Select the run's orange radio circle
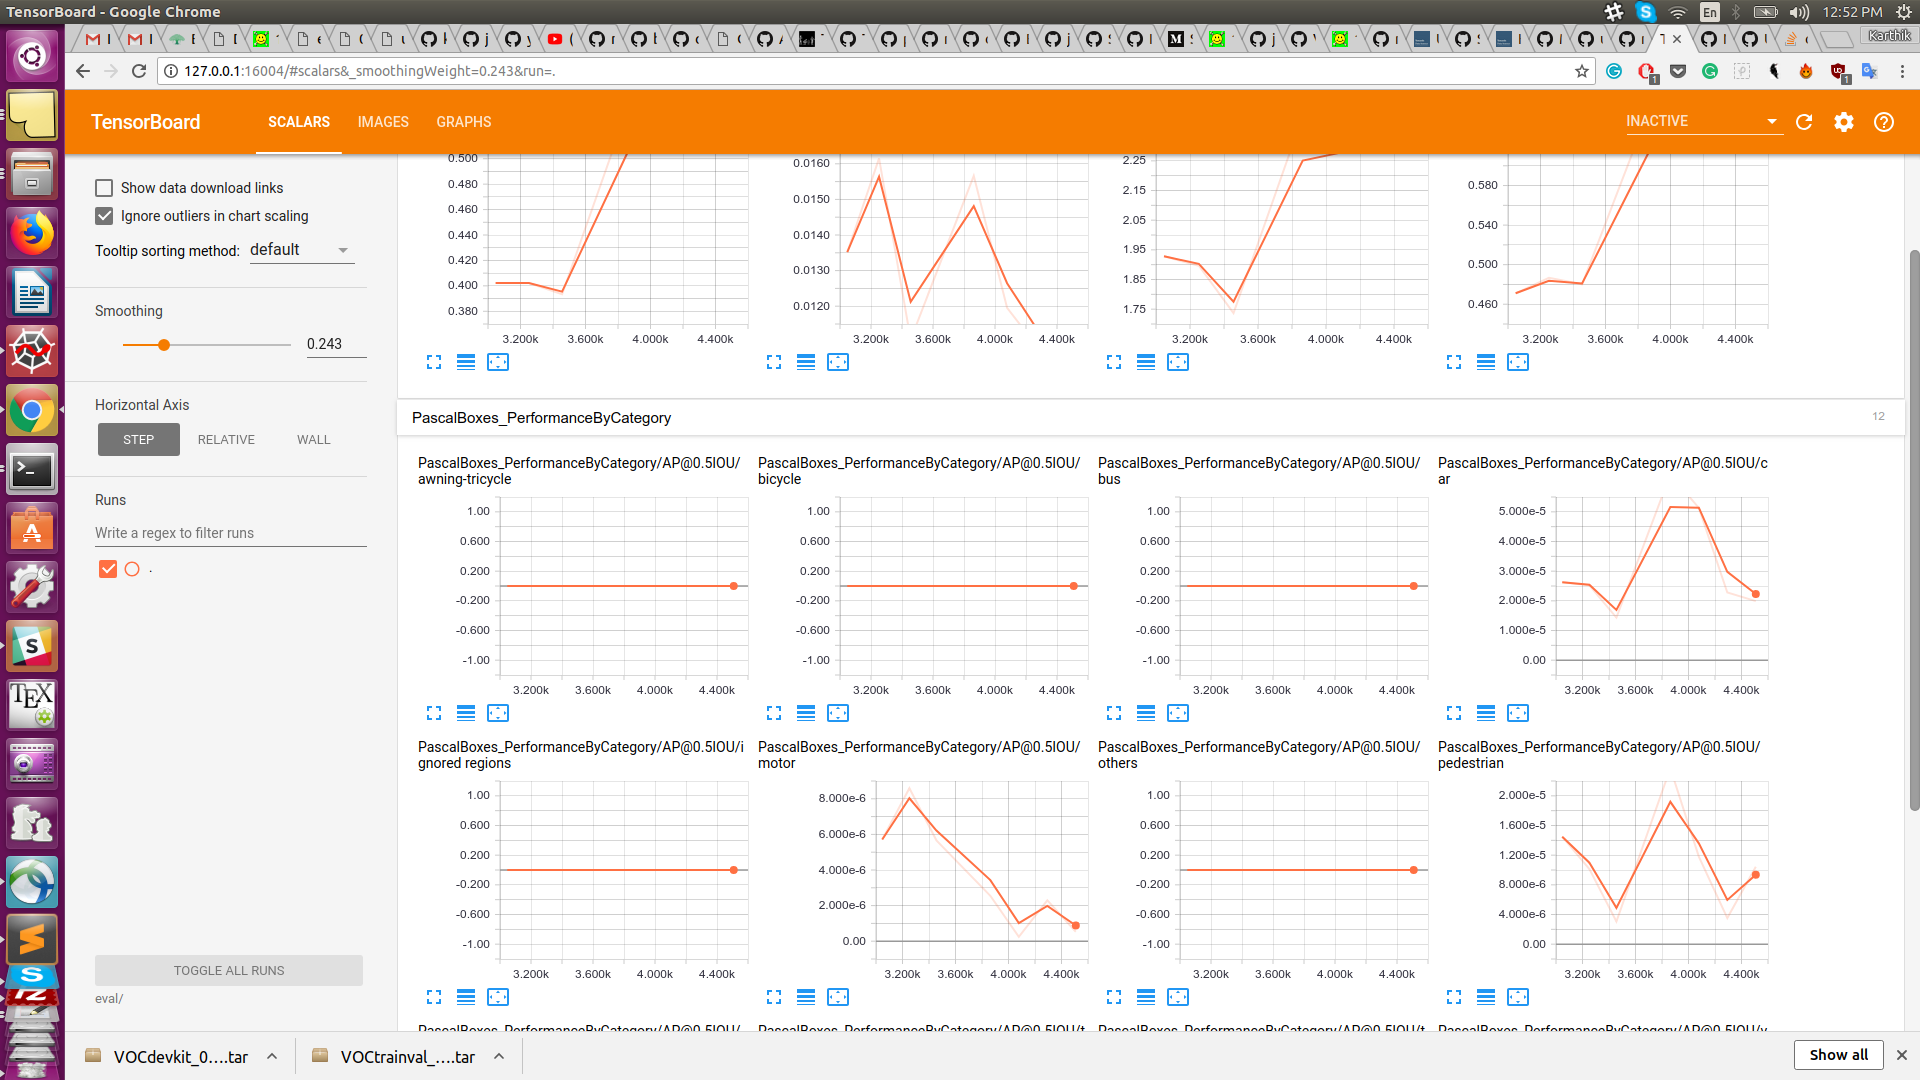The image size is (1920, 1080). point(132,569)
